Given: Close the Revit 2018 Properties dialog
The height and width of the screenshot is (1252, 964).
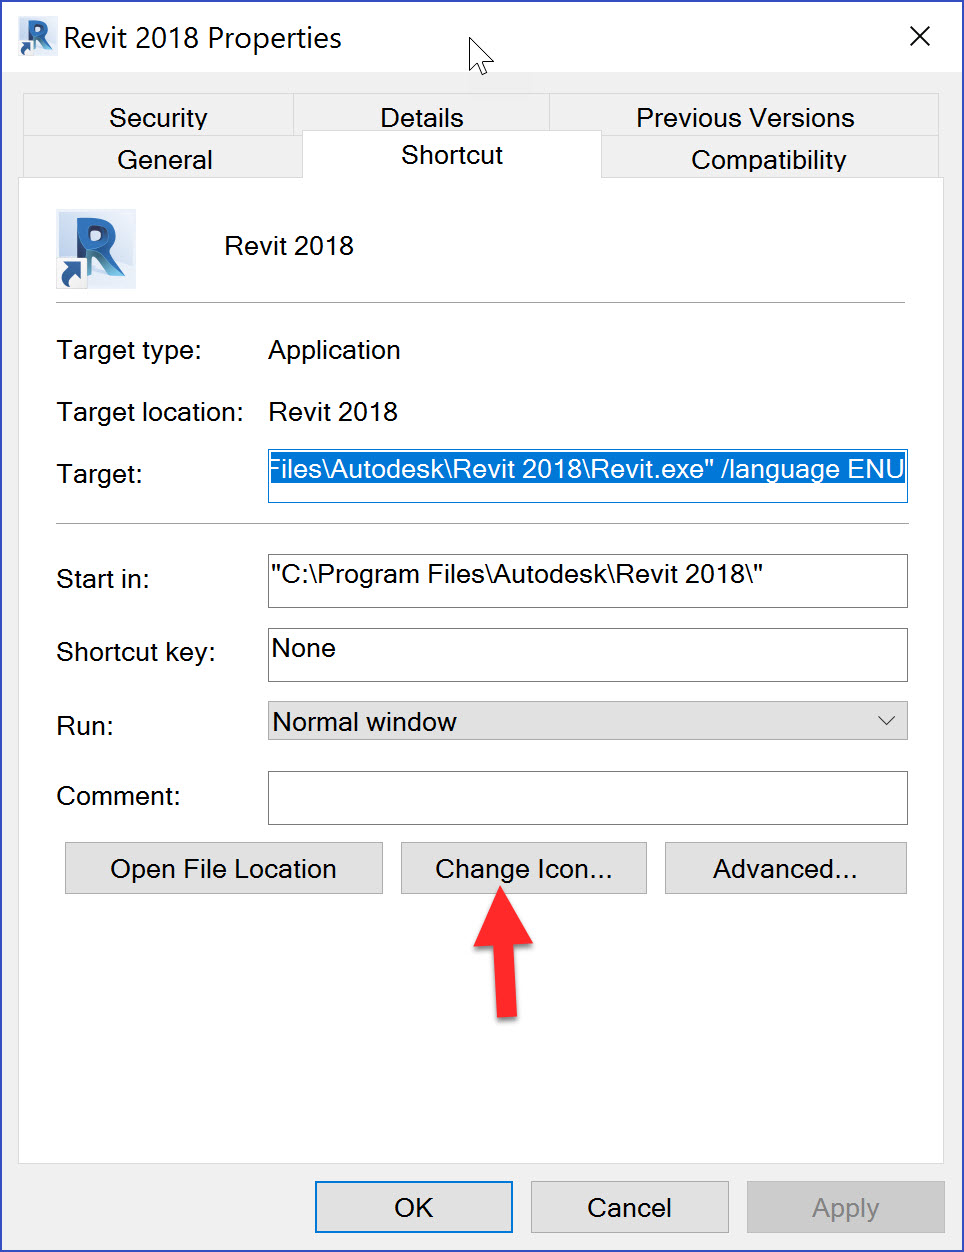Looking at the screenshot, I should (920, 37).
